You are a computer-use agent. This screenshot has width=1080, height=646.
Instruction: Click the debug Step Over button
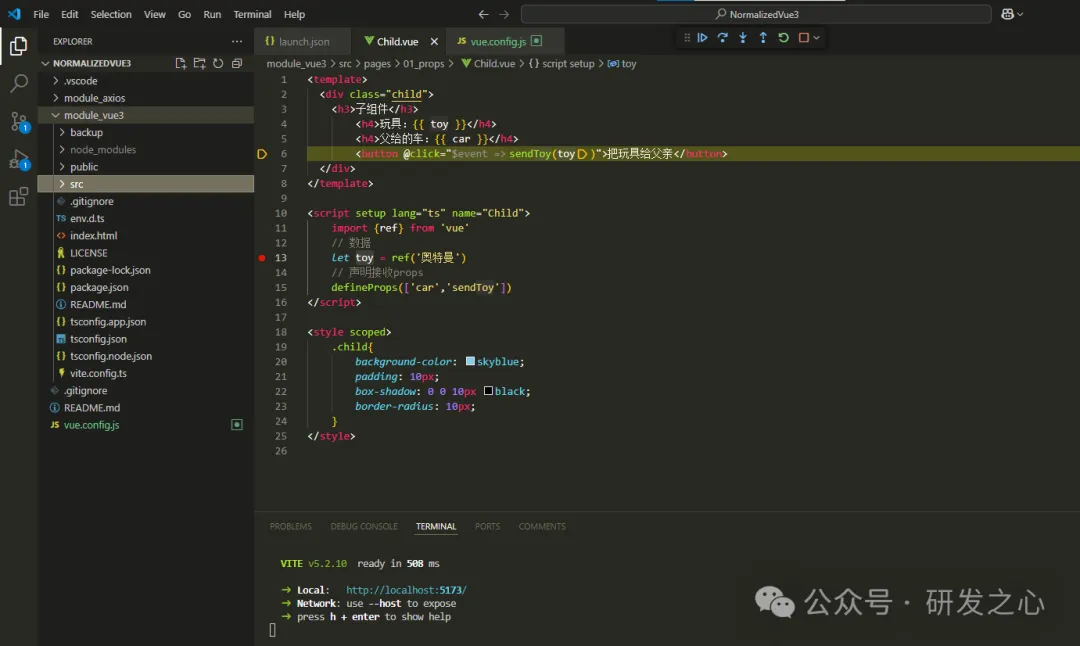723,38
